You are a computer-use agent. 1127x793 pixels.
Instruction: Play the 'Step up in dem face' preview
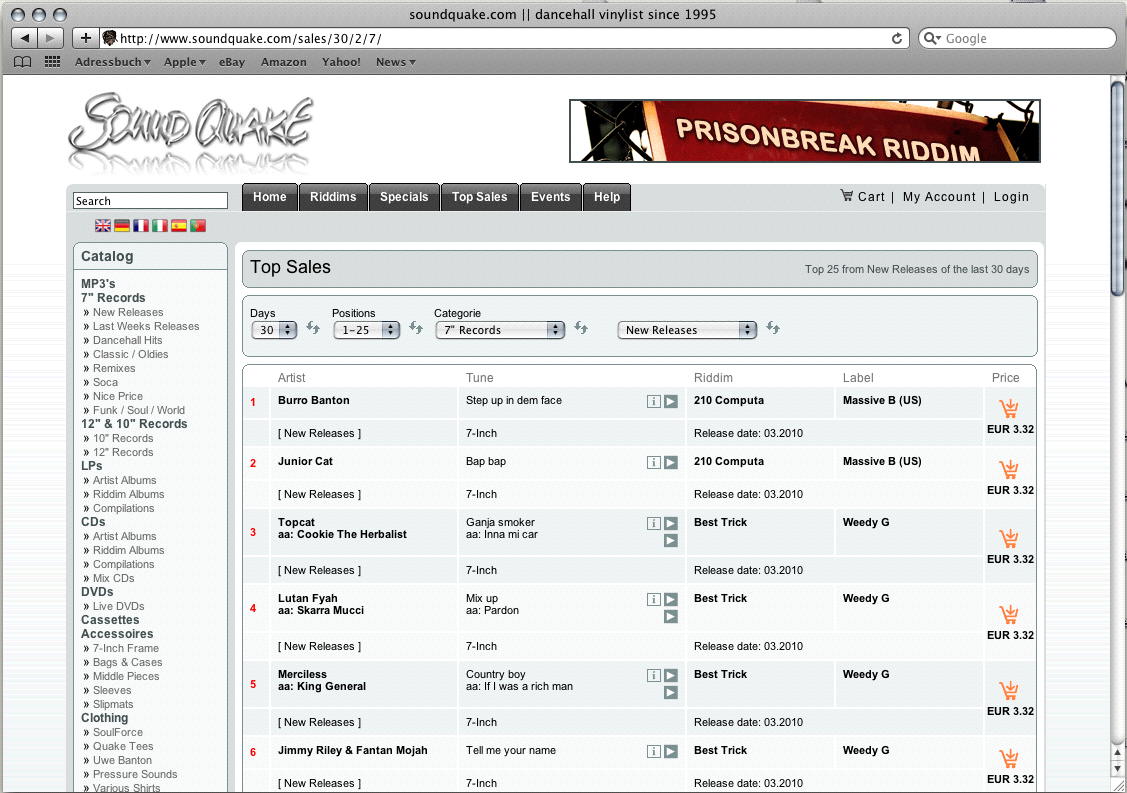671,401
